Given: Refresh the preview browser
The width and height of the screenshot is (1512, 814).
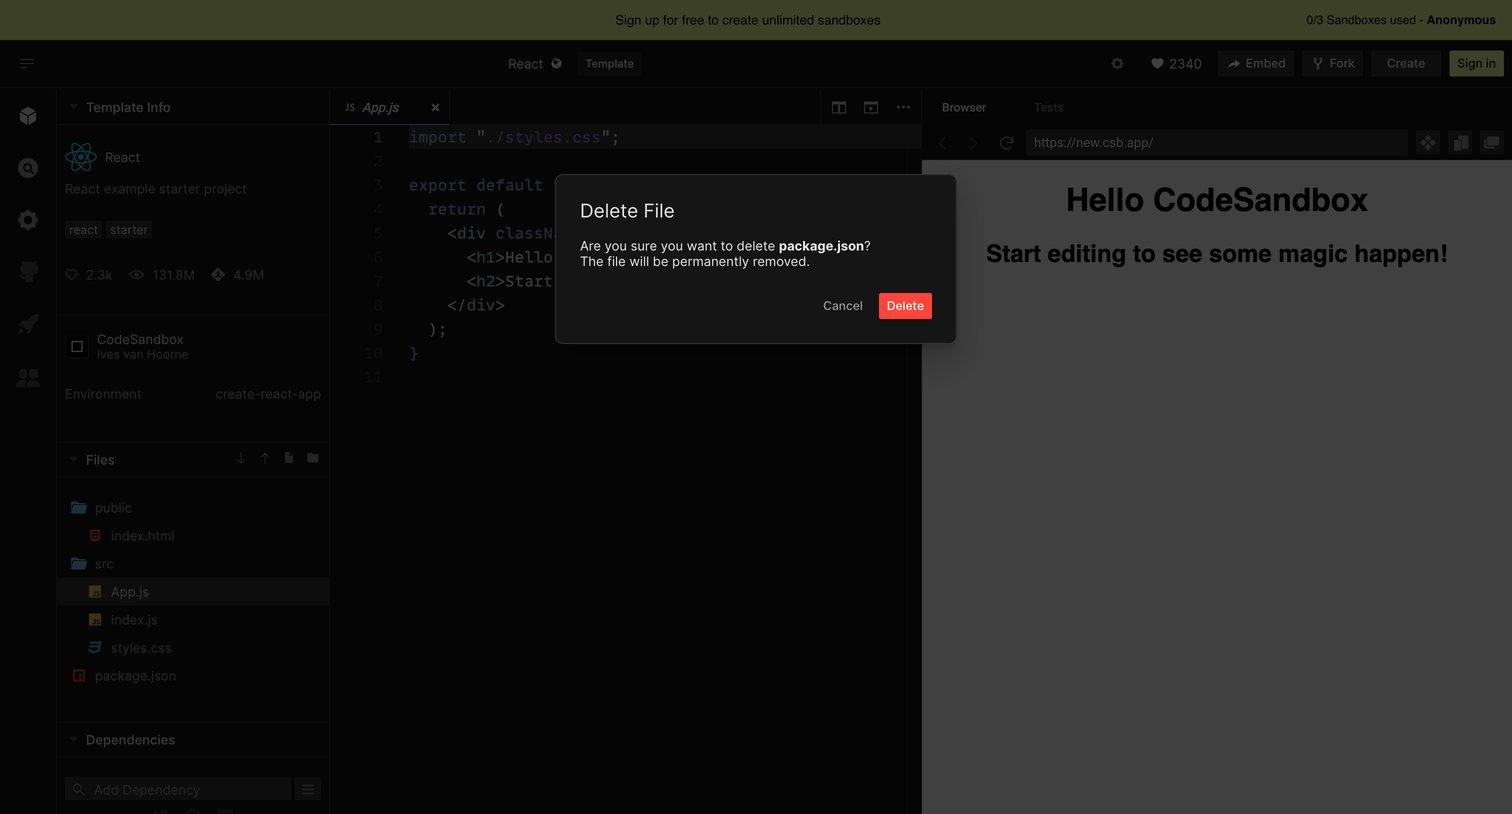Looking at the screenshot, I should 1006,143.
